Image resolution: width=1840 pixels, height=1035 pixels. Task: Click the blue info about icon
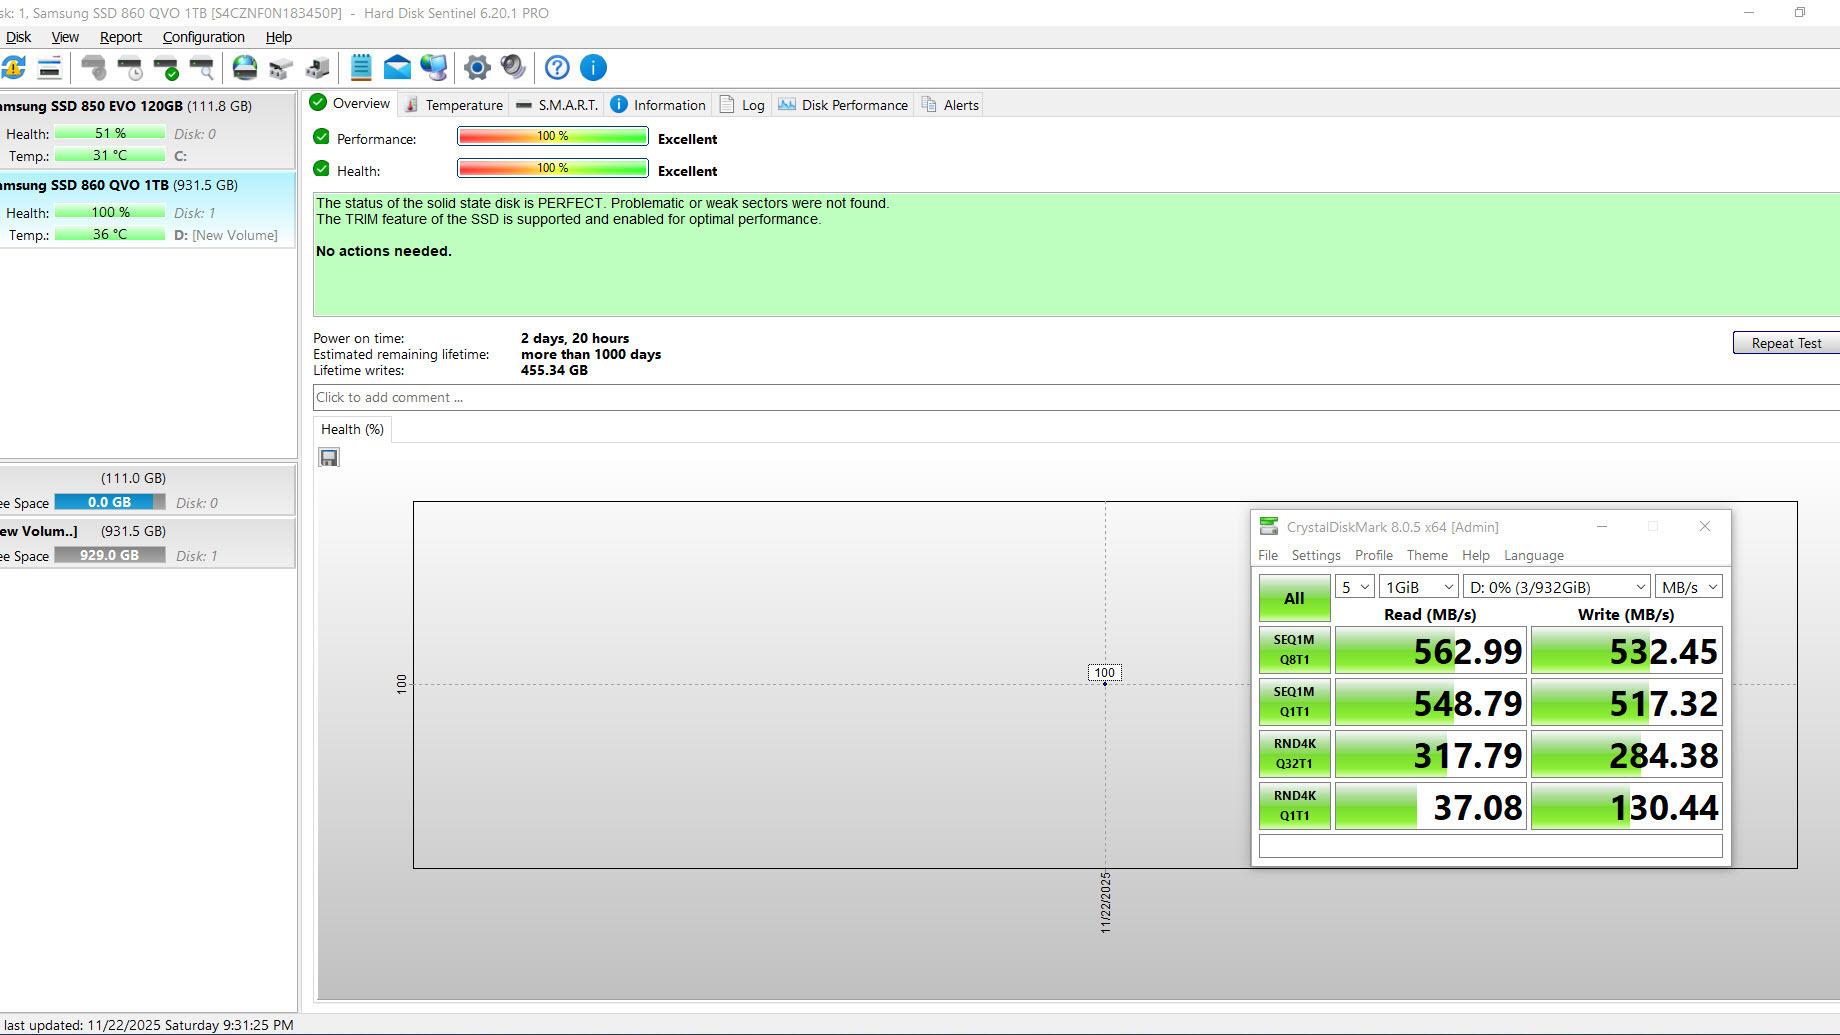click(593, 68)
